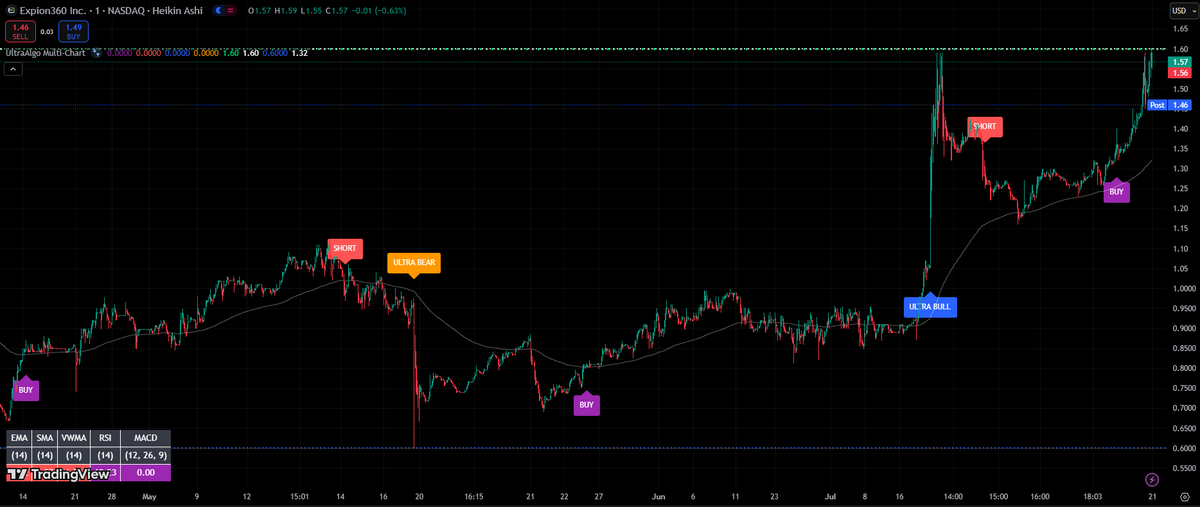This screenshot has width=1200, height=507.
Task: Click the Expion360 company logo icon
Action: coord(12,10)
